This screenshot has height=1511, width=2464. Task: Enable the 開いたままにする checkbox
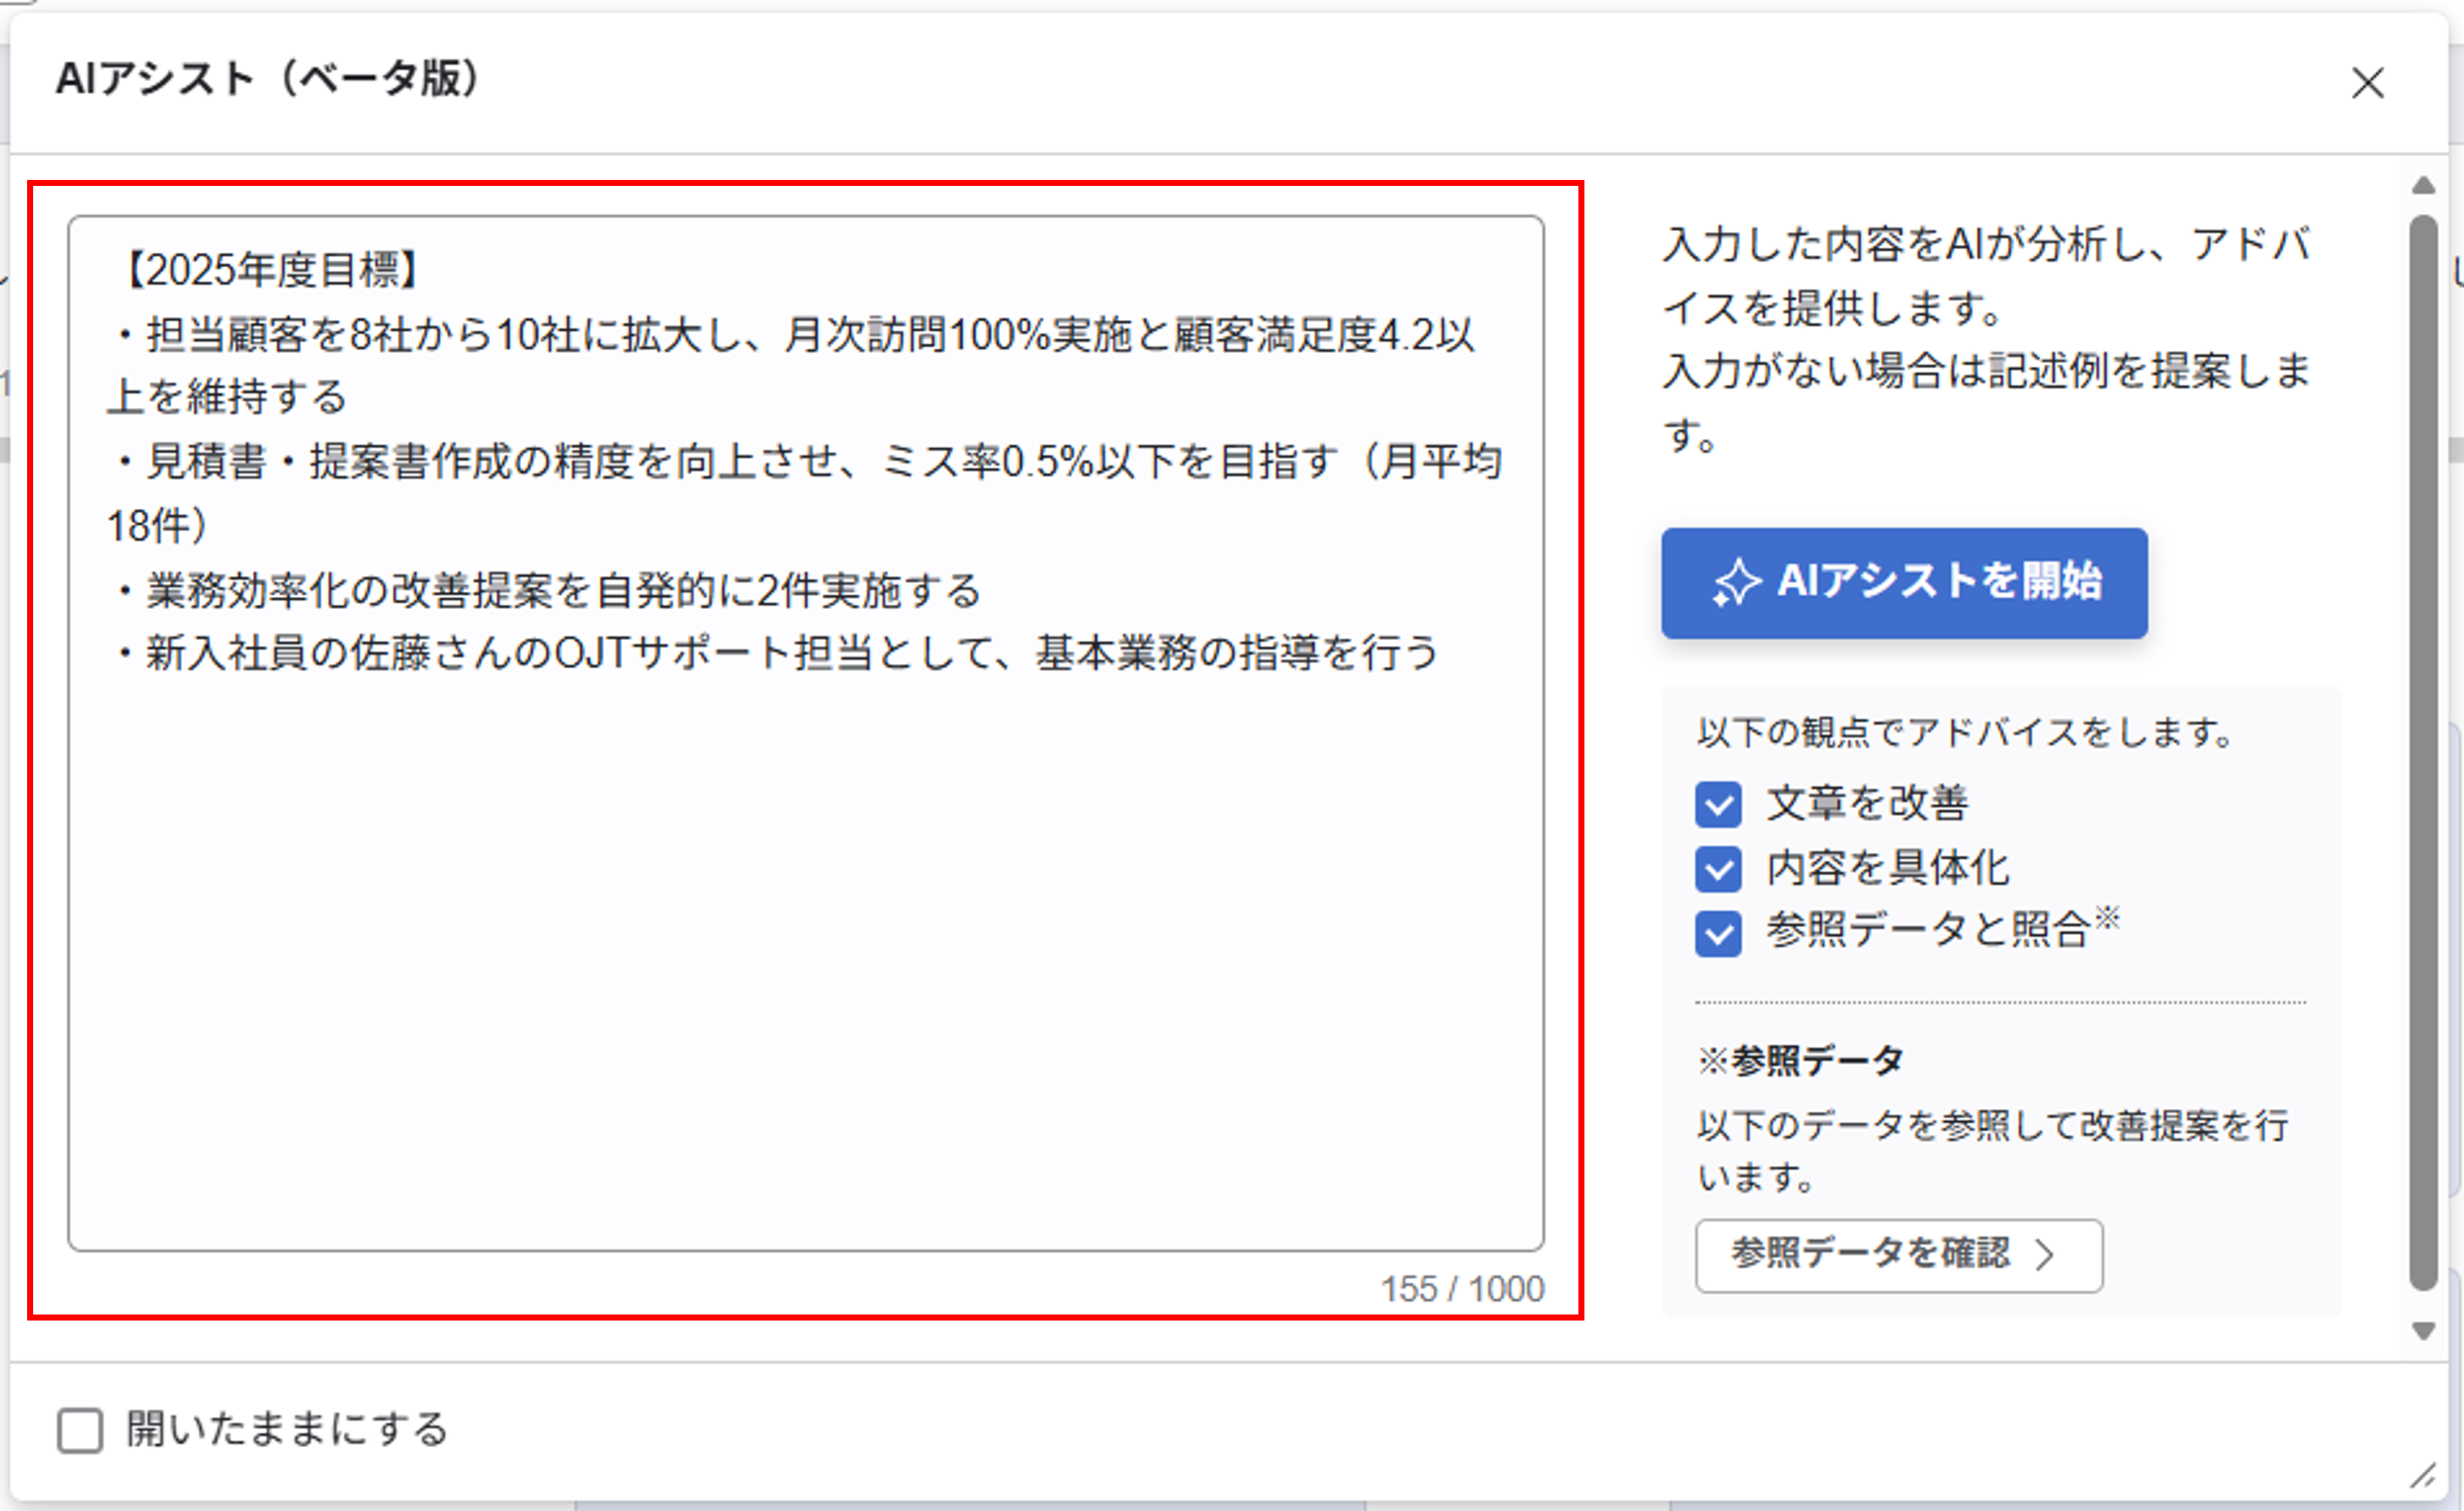click(x=80, y=1430)
